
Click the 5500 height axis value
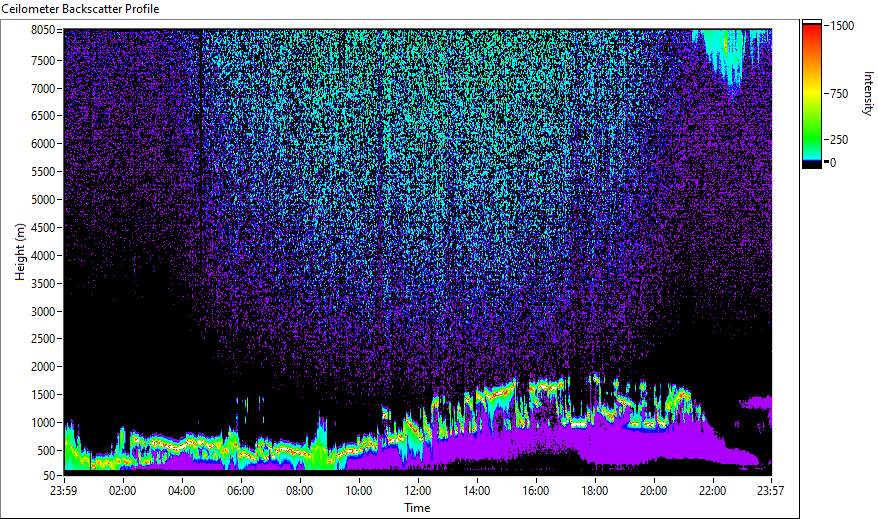pos(43,172)
